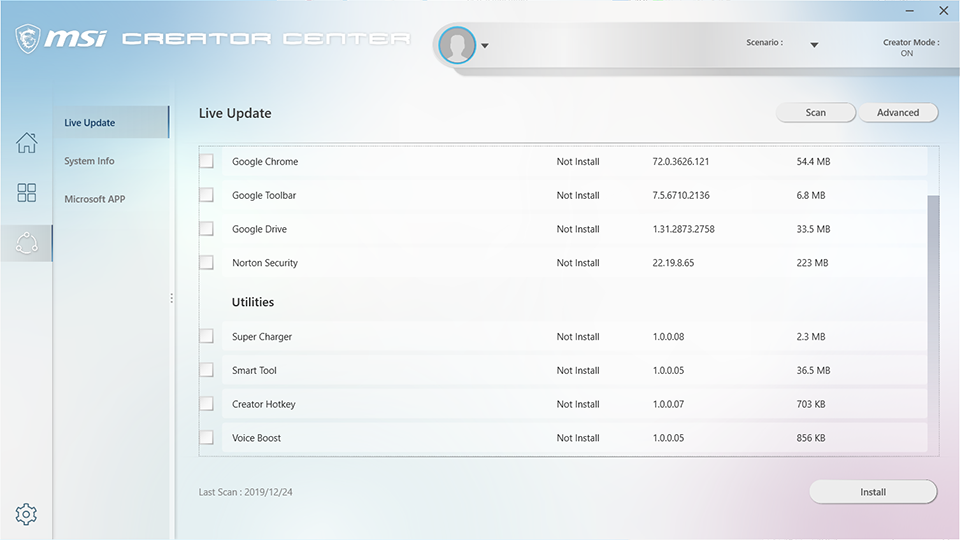This screenshot has height=540, width=960.
Task: Click the user profile avatar
Action: 457,45
